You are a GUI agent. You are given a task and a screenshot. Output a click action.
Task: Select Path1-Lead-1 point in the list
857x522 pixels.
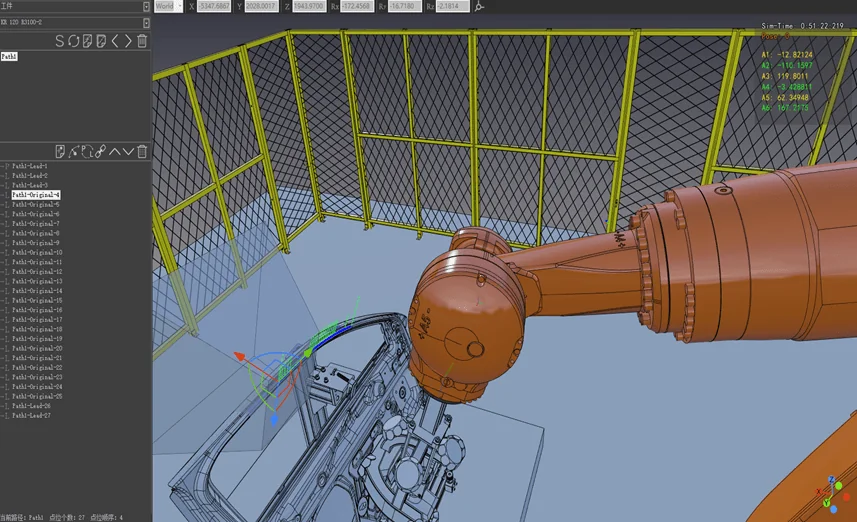tap(30, 166)
